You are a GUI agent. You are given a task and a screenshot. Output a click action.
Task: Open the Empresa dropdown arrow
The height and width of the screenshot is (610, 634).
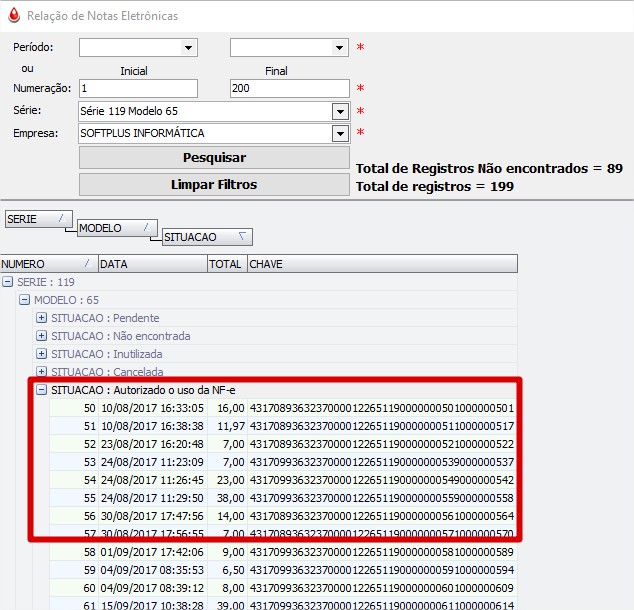340,133
